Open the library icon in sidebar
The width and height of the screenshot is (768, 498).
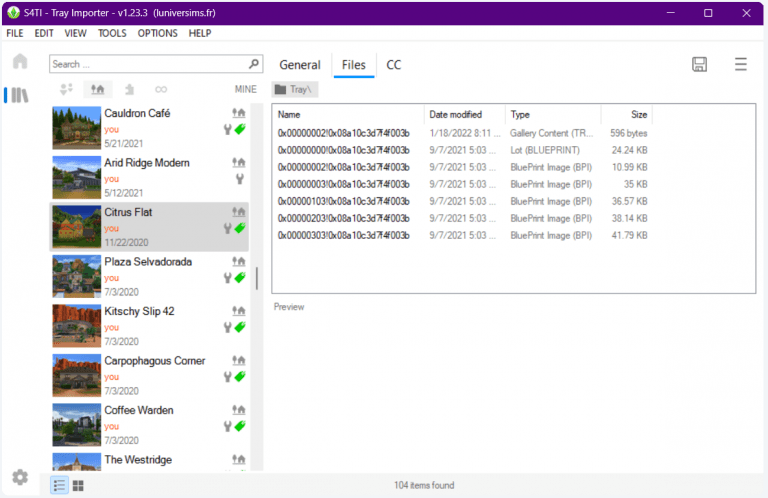click(x=20, y=95)
